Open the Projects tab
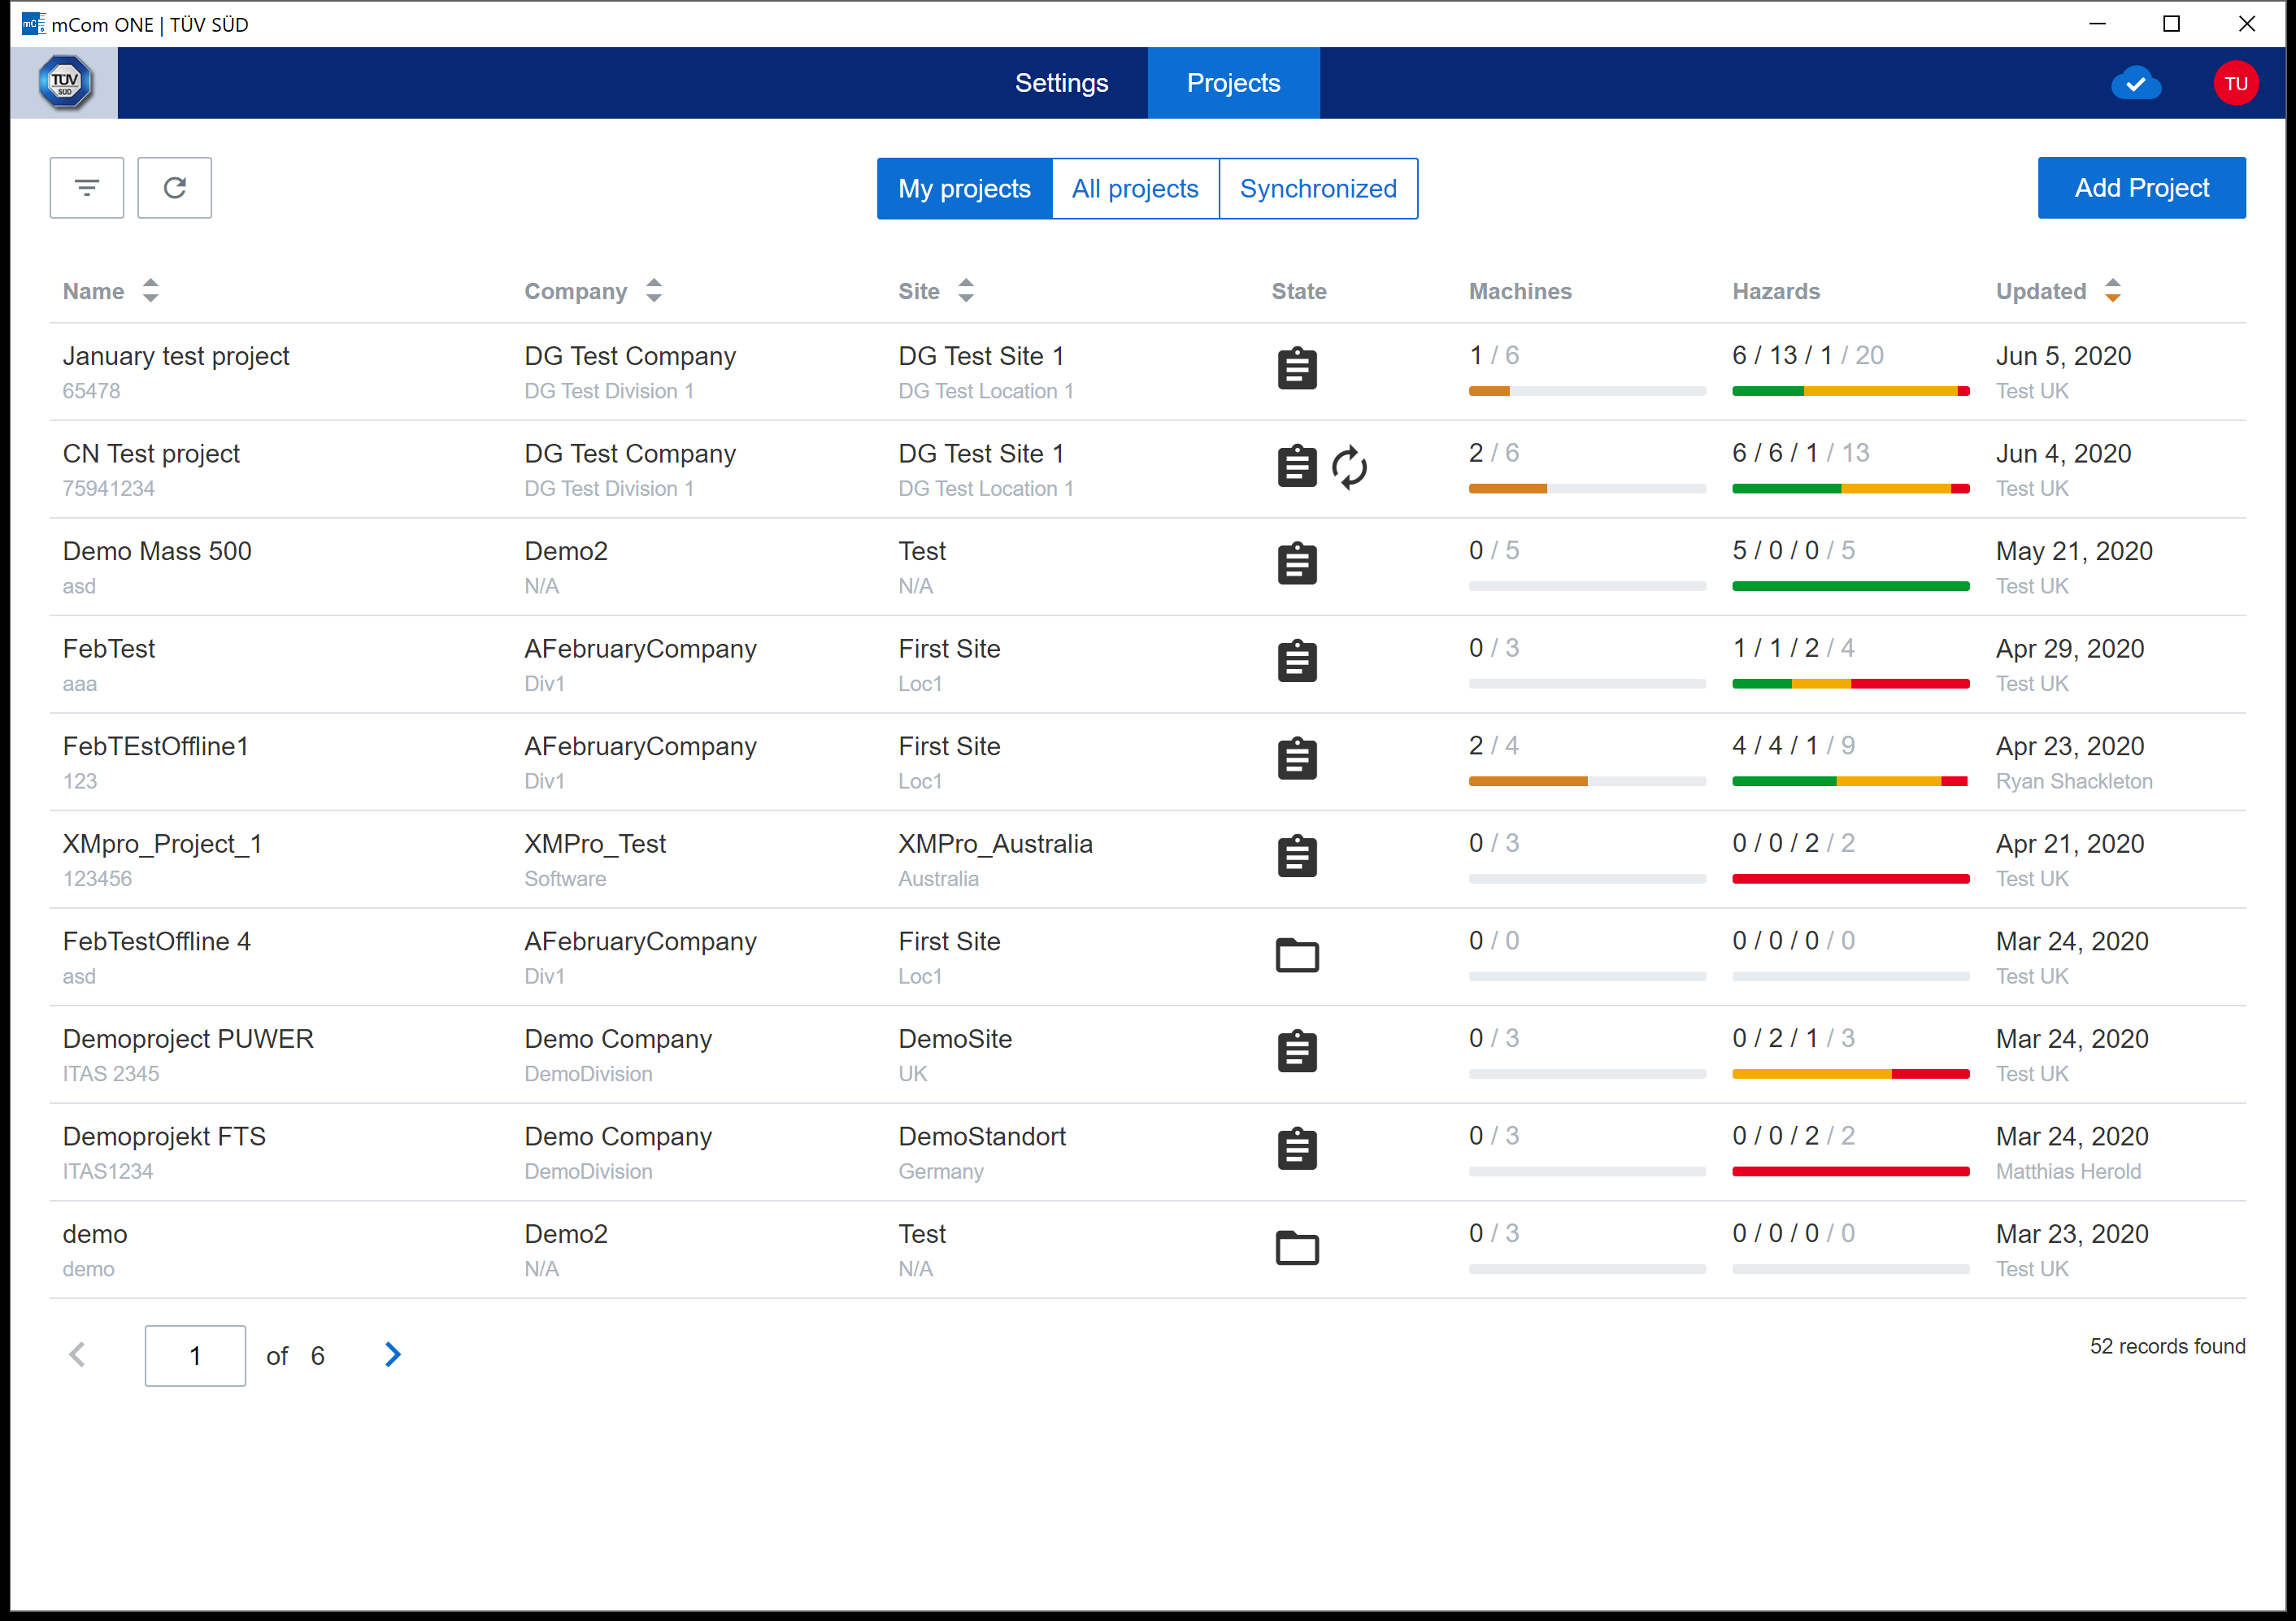Screen dimensions: 2296x1621 [1233, 83]
